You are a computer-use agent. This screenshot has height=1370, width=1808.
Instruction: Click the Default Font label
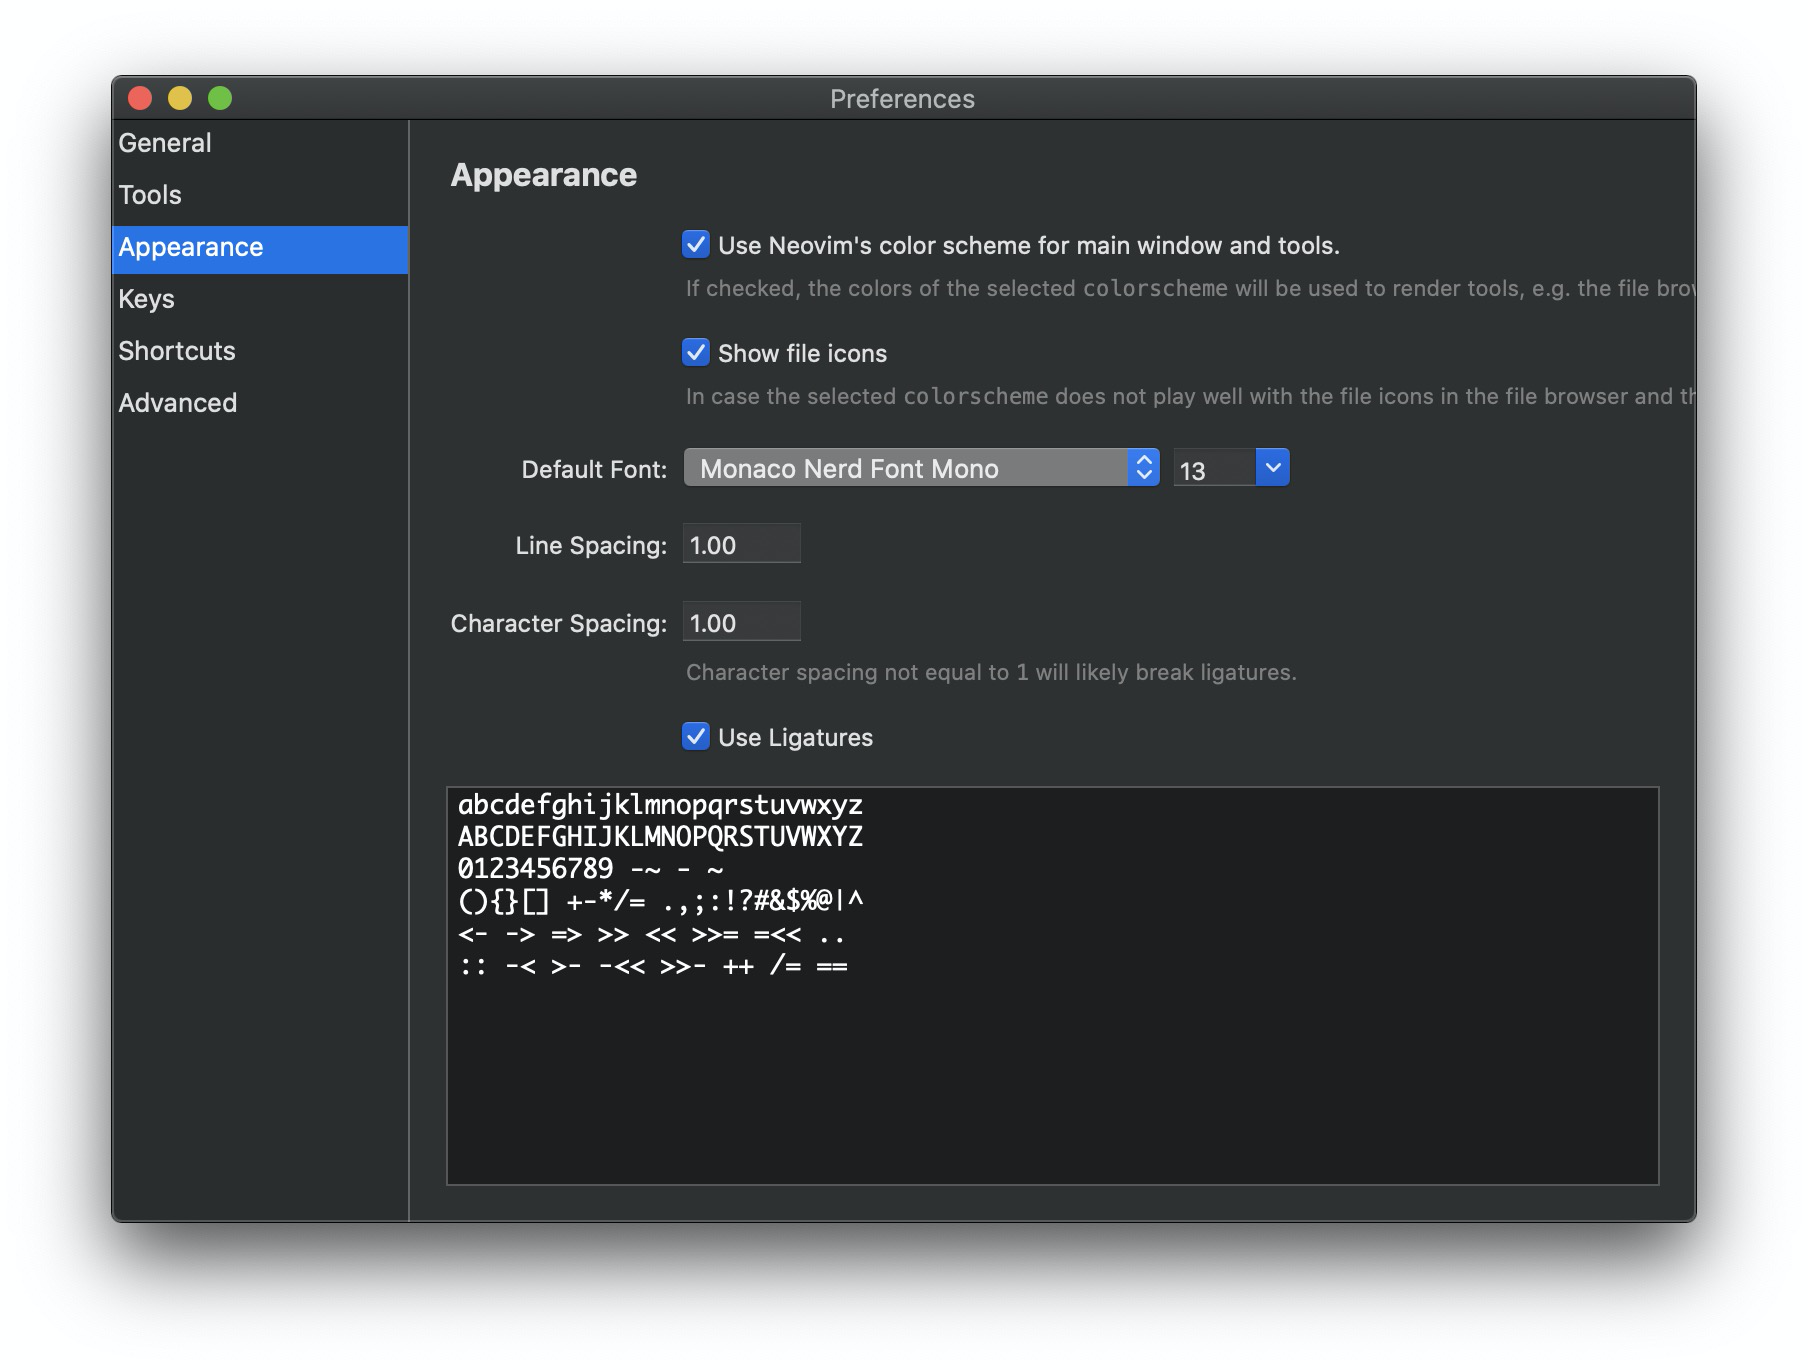point(594,469)
